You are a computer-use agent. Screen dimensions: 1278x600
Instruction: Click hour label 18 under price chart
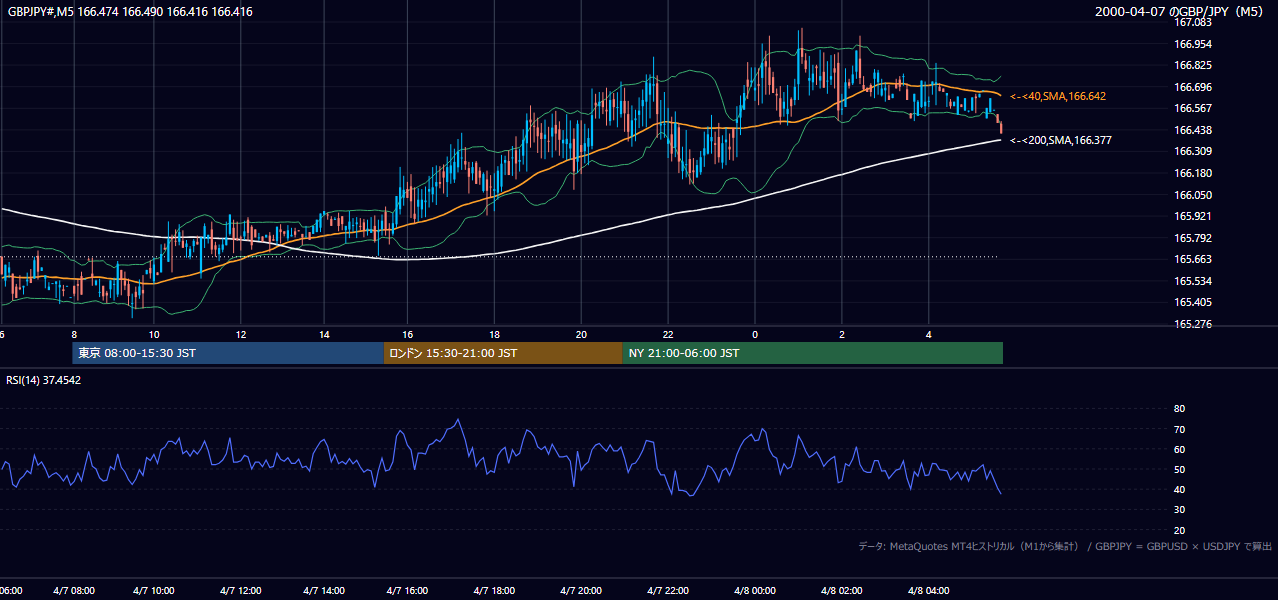494,334
